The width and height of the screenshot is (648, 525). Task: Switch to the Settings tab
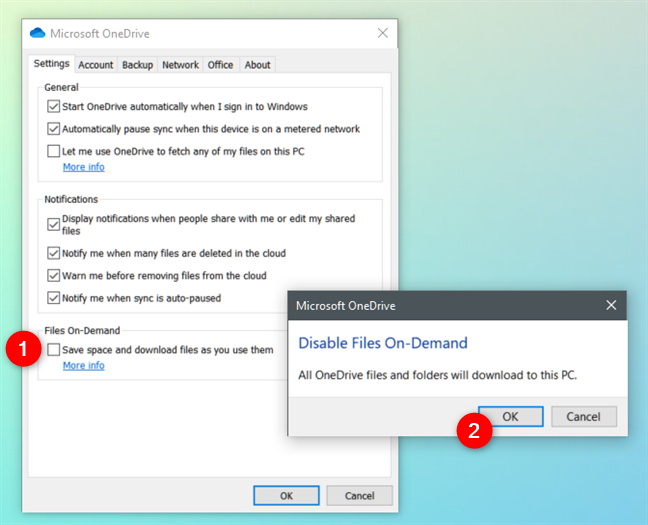pos(52,64)
